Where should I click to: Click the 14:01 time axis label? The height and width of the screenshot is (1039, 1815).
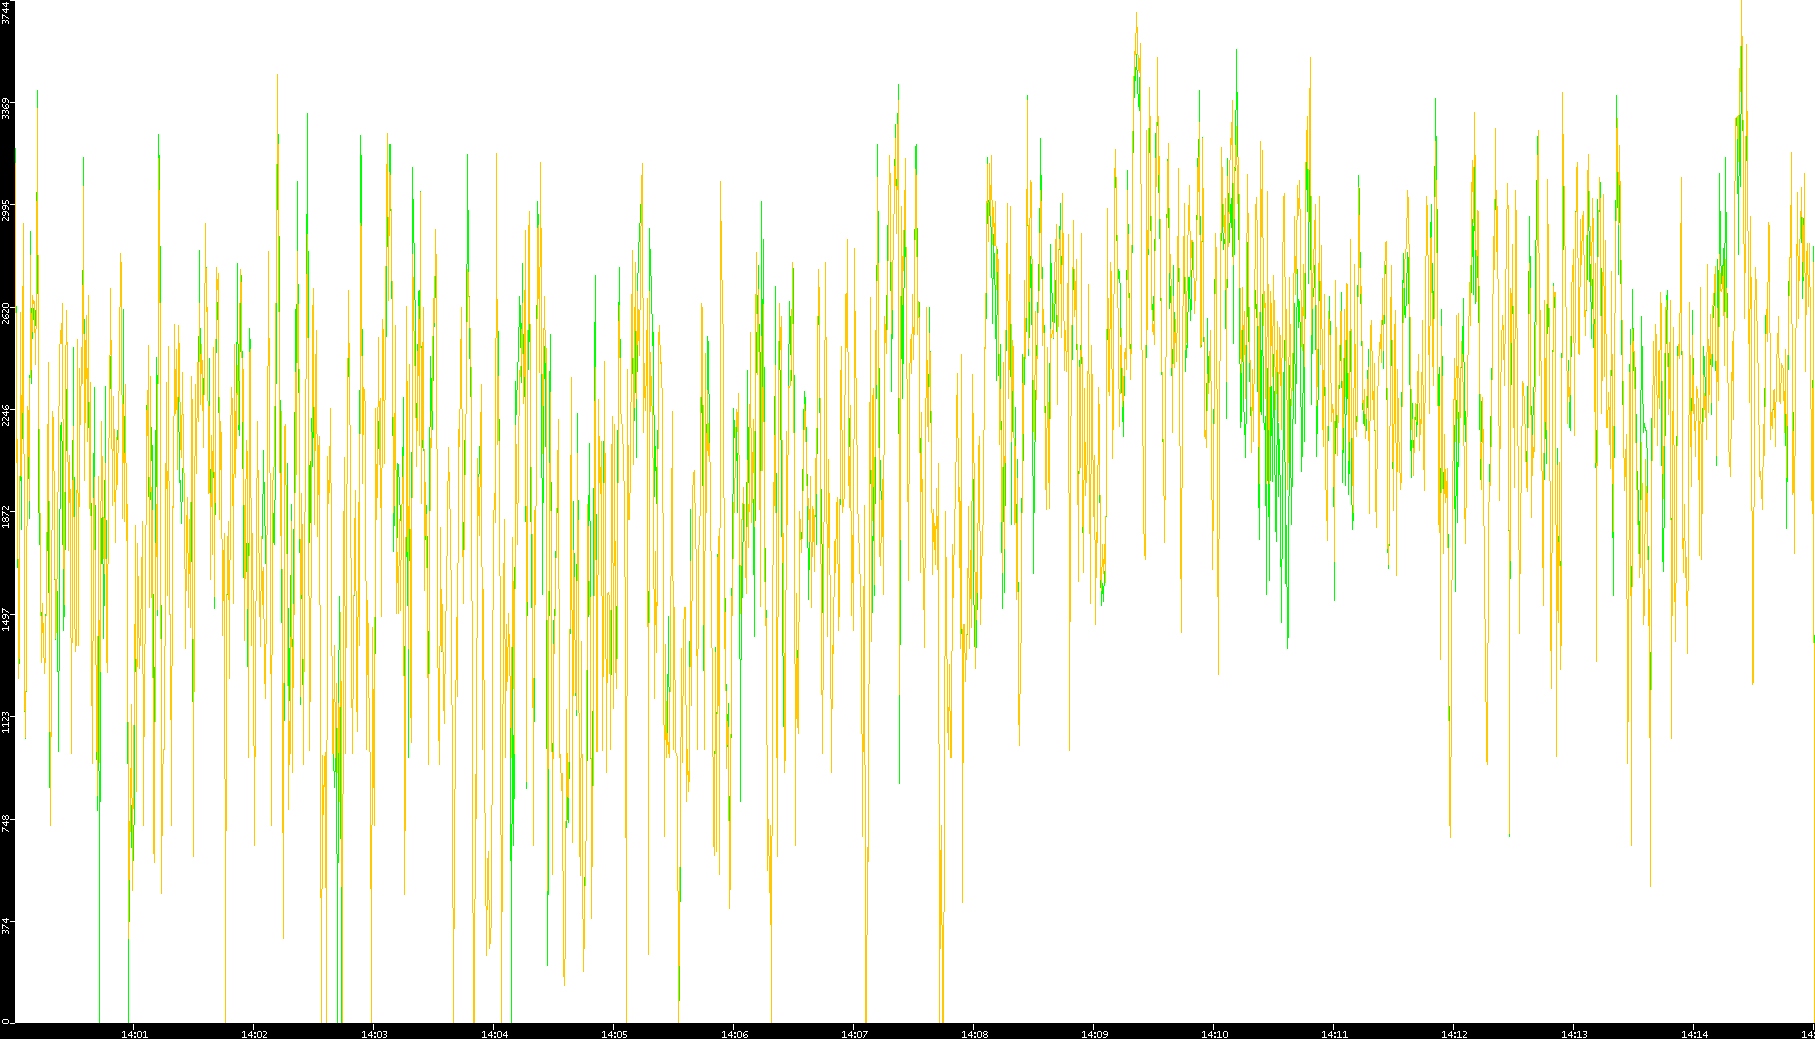pos(134,1034)
